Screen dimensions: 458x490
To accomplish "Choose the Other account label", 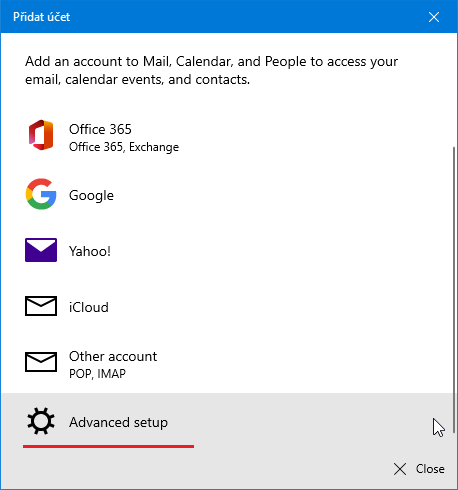I will (x=113, y=356).
